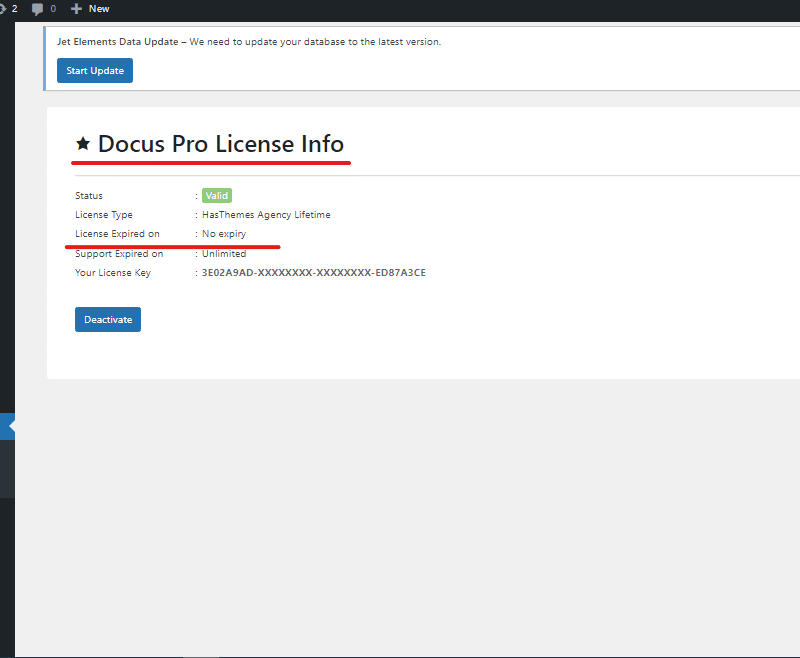Open comments bubble icon in admin bar

coord(37,9)
